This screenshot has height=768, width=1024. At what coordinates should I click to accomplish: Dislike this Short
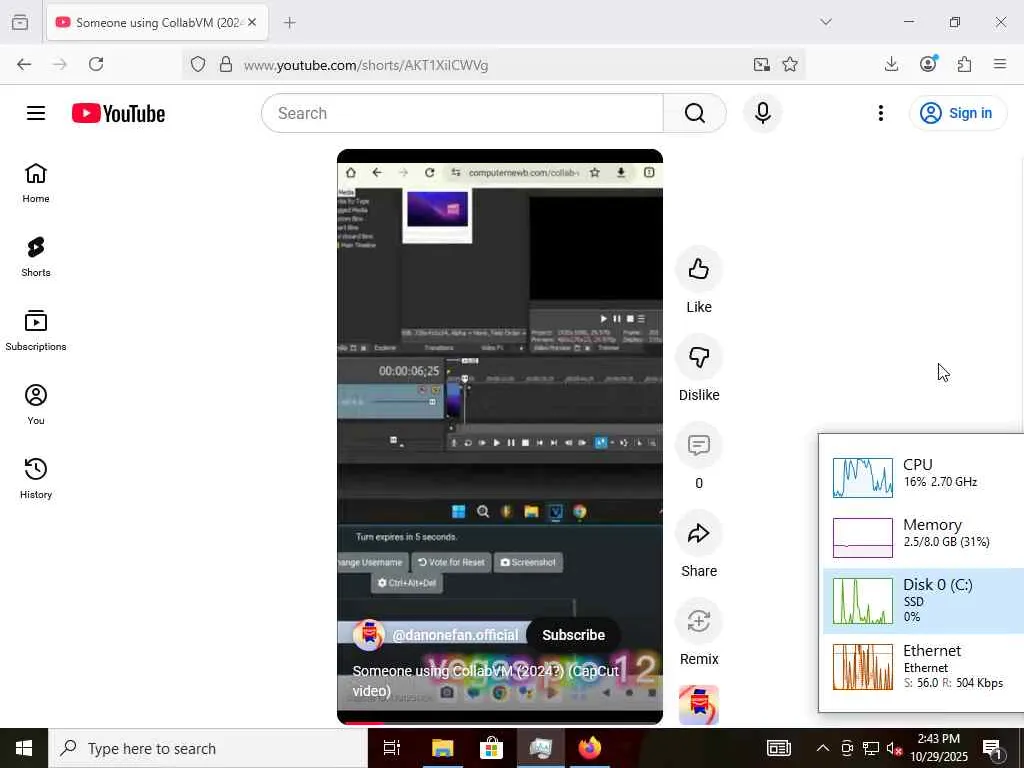tap(699, 357)
